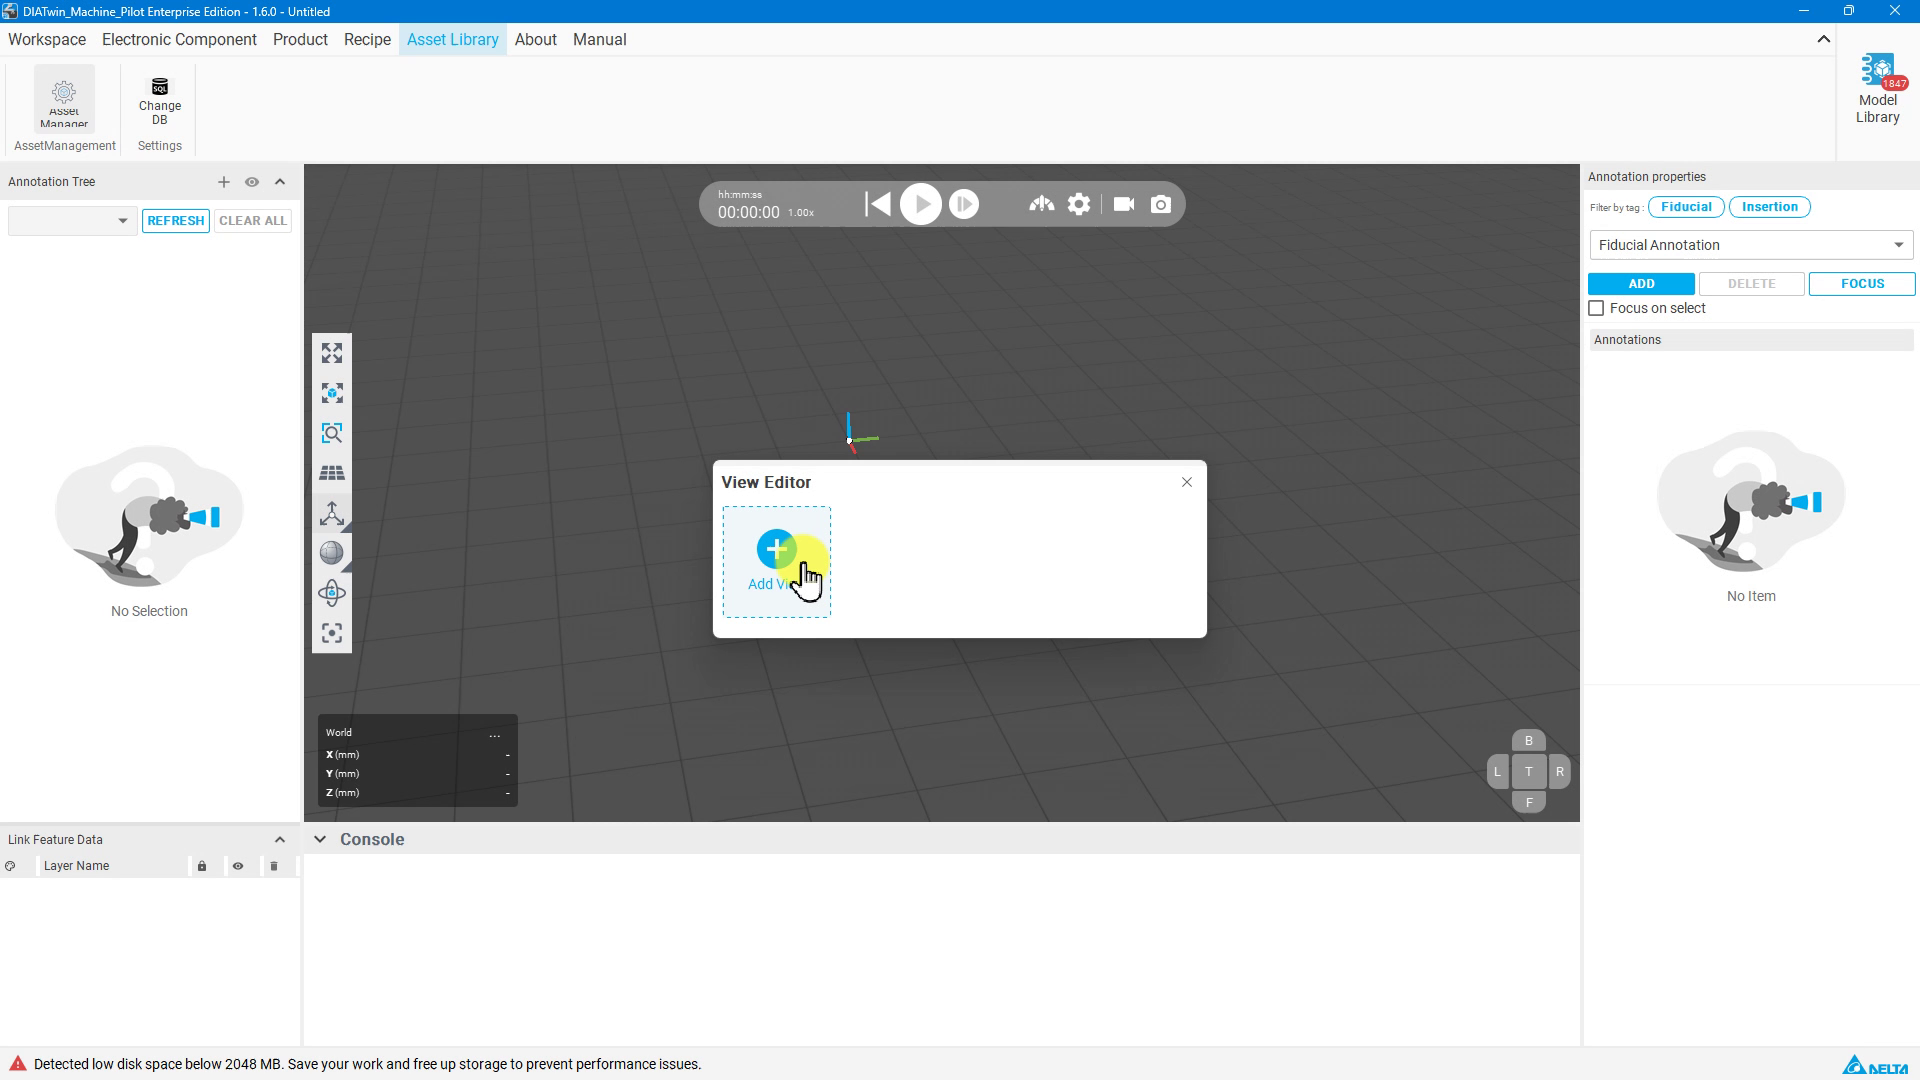Filter annotations by Fiducial tag
Screen dimensions: 1920x1080
point(1686,207)
